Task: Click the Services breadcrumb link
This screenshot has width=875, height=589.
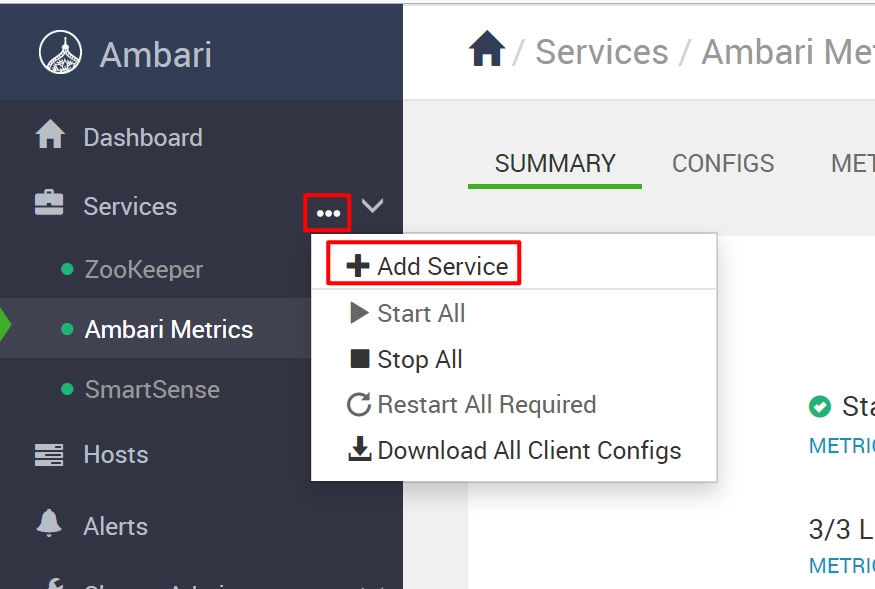Action: tap(602, 51)
